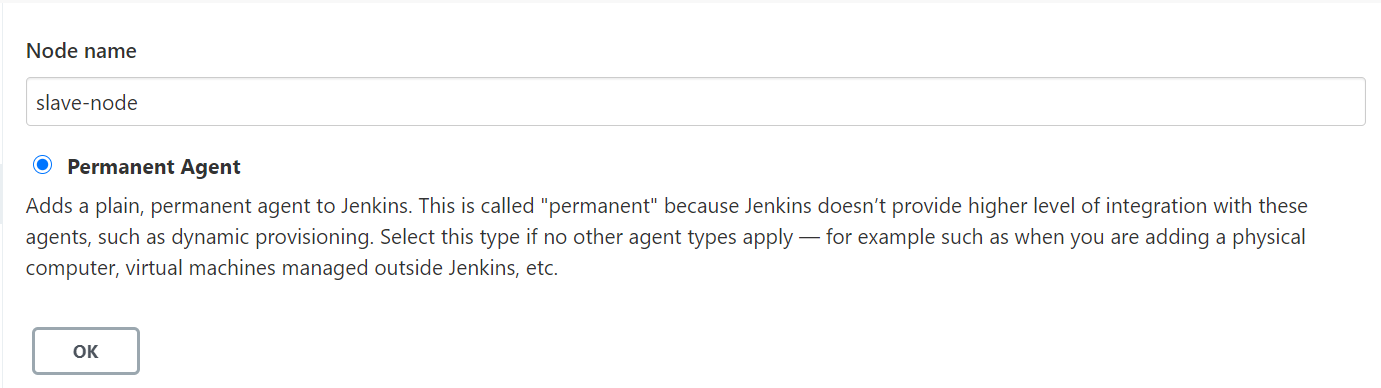This screenshot has height=388, width=1381.
Task: Click the Permanent Agent description paragraph
Action: pyautogui.click(x=670, y=239)
